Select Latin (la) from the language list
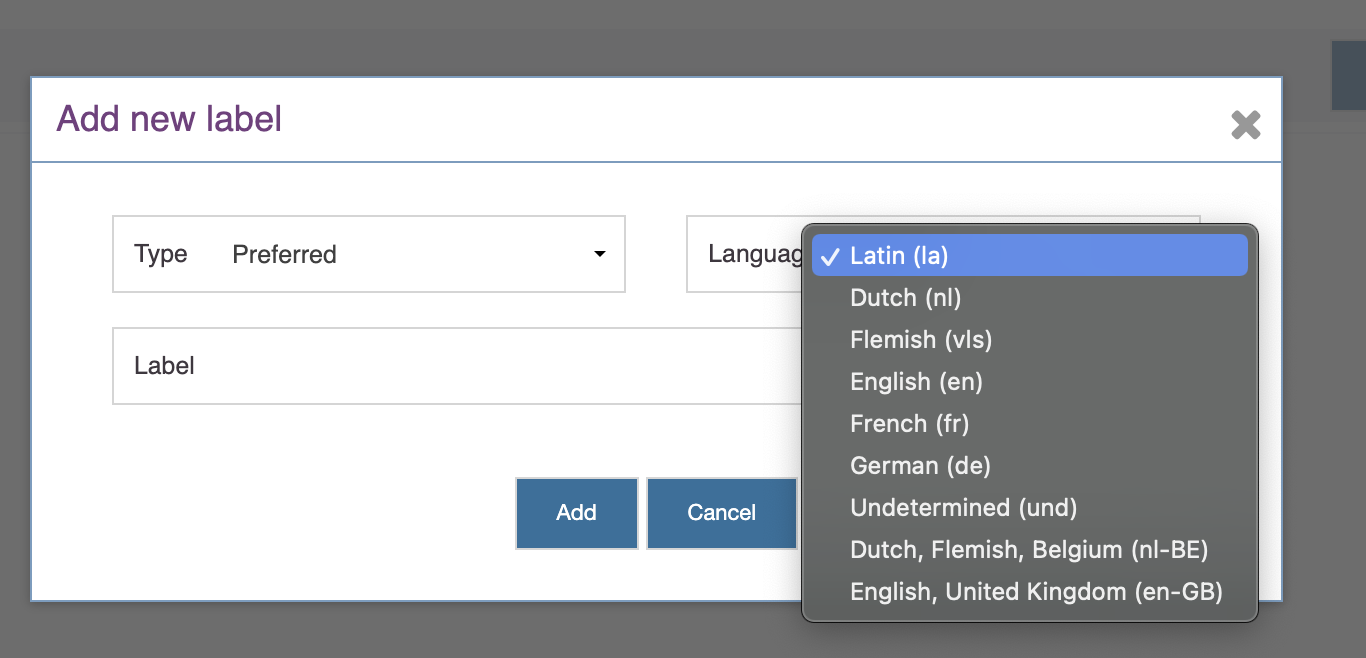Image resolution: width=1366 pixels, height=658 pixels. [x=948, y=256]
